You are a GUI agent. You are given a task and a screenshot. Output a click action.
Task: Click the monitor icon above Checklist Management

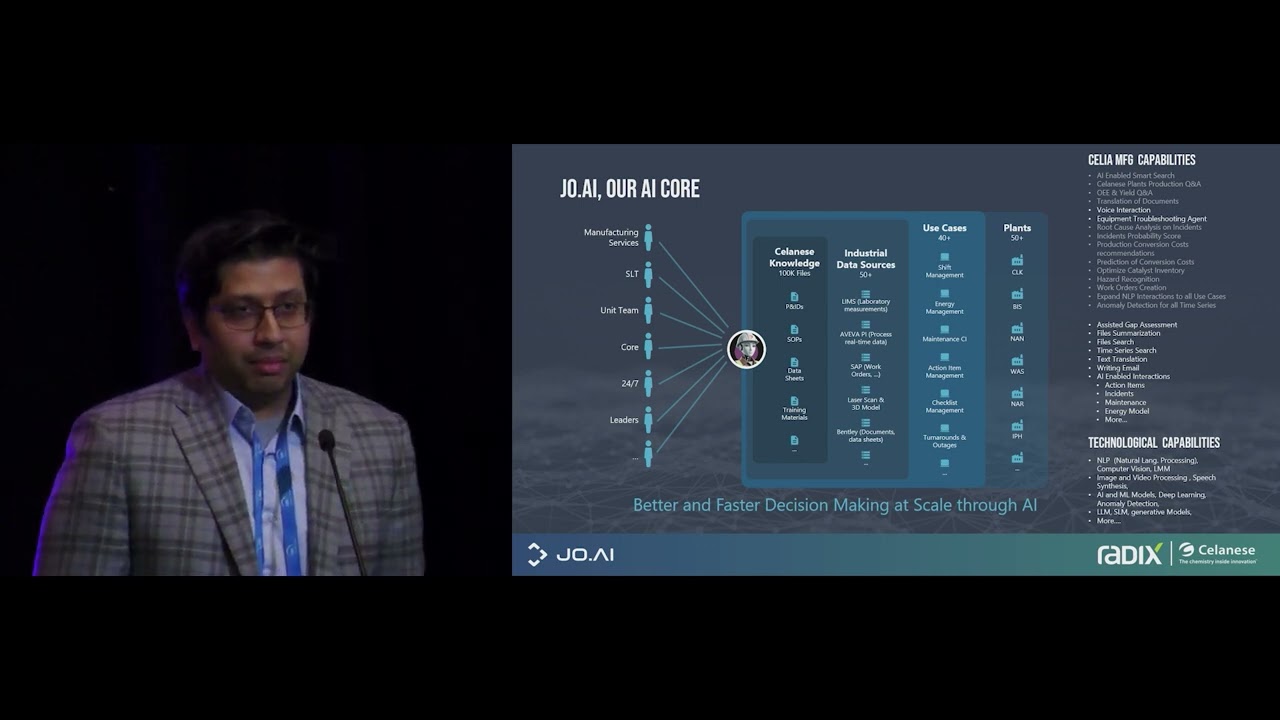tap(944, 393)
